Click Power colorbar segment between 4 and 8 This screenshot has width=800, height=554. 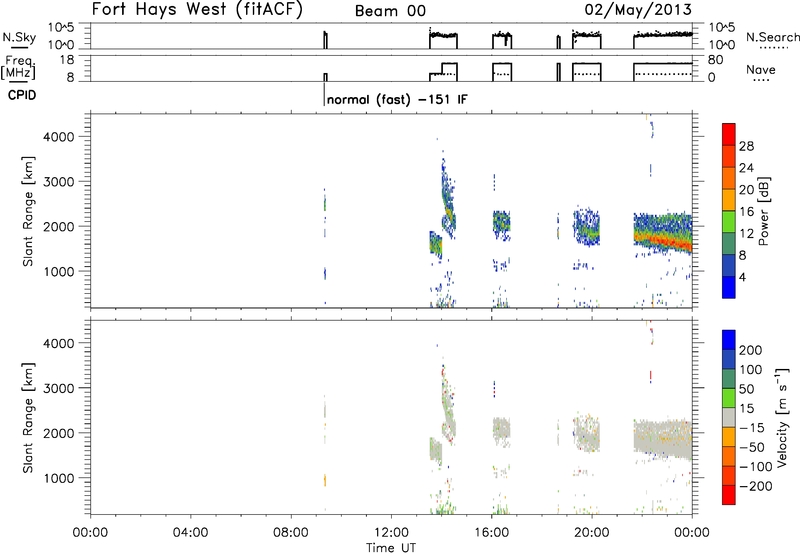point(729,265)
